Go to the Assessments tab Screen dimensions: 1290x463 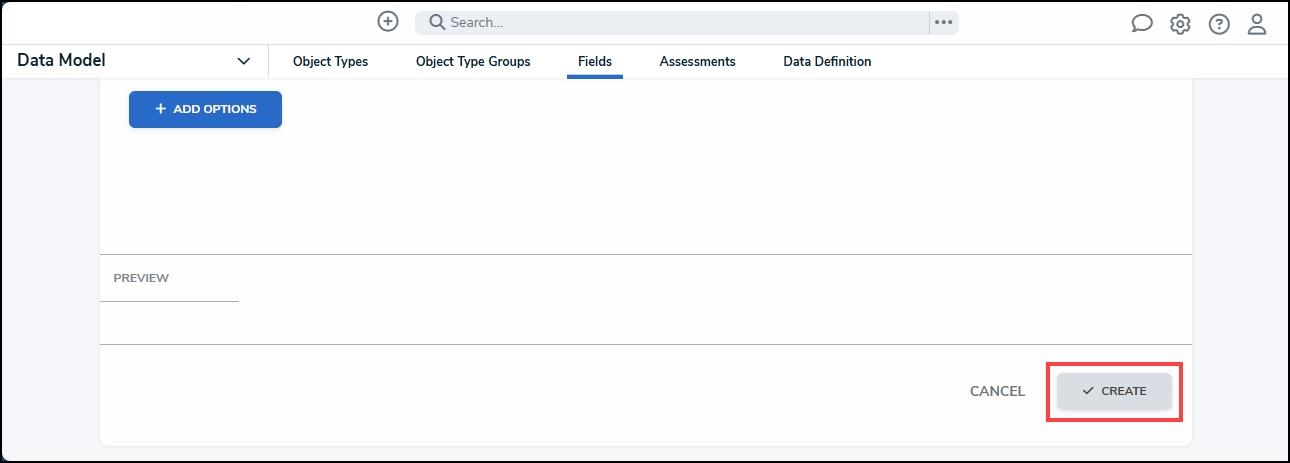click(697, 62)
